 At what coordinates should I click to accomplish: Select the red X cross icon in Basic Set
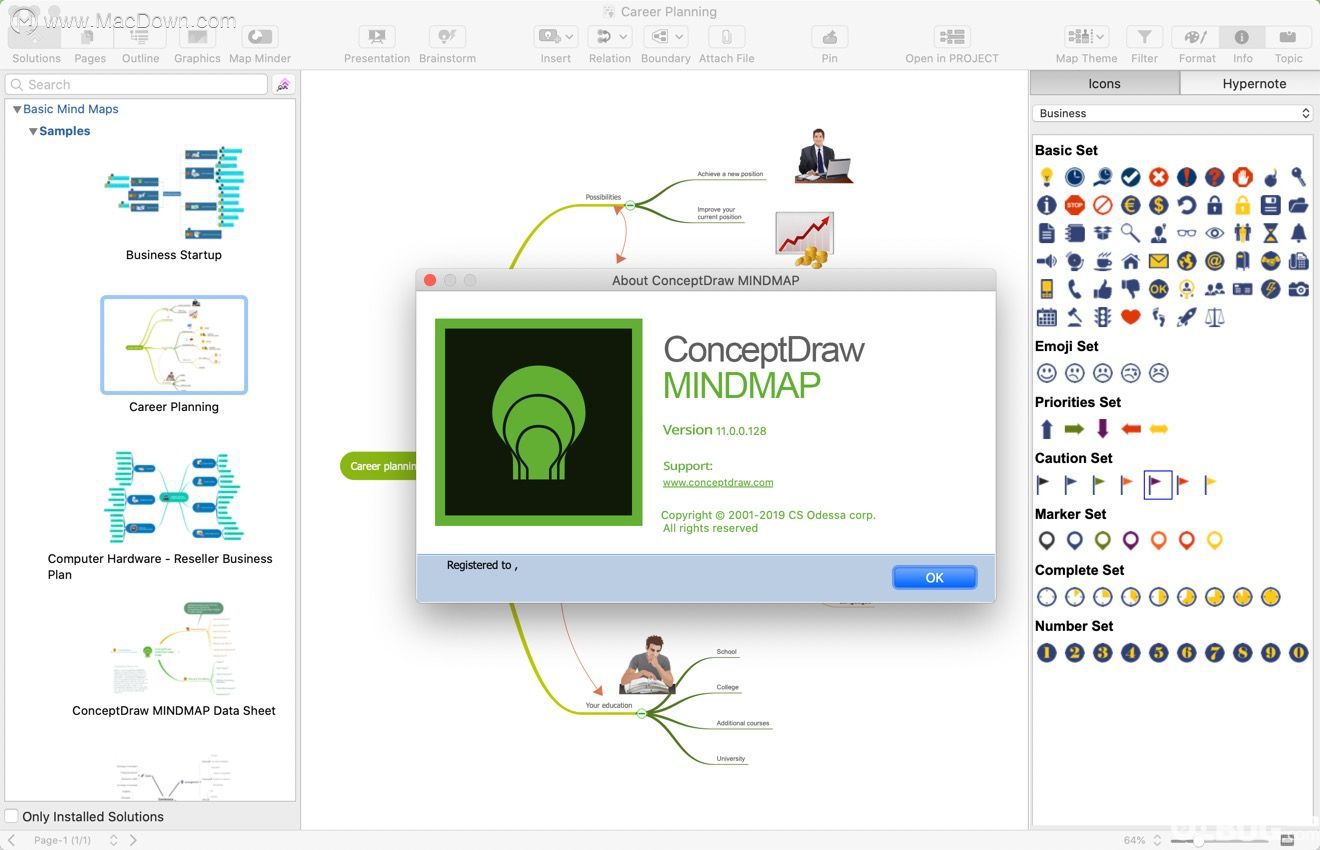tap(1159, 177)
